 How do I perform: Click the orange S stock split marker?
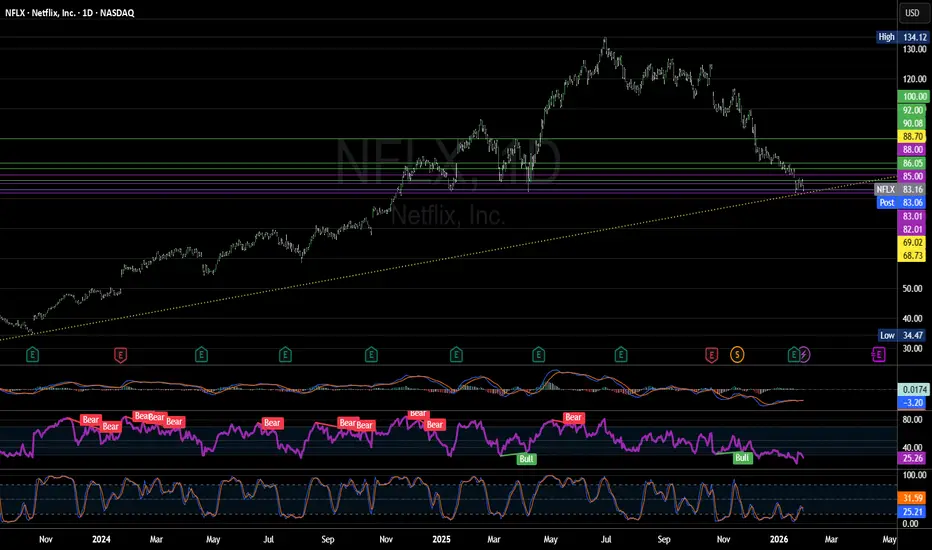tap(737, 355)
